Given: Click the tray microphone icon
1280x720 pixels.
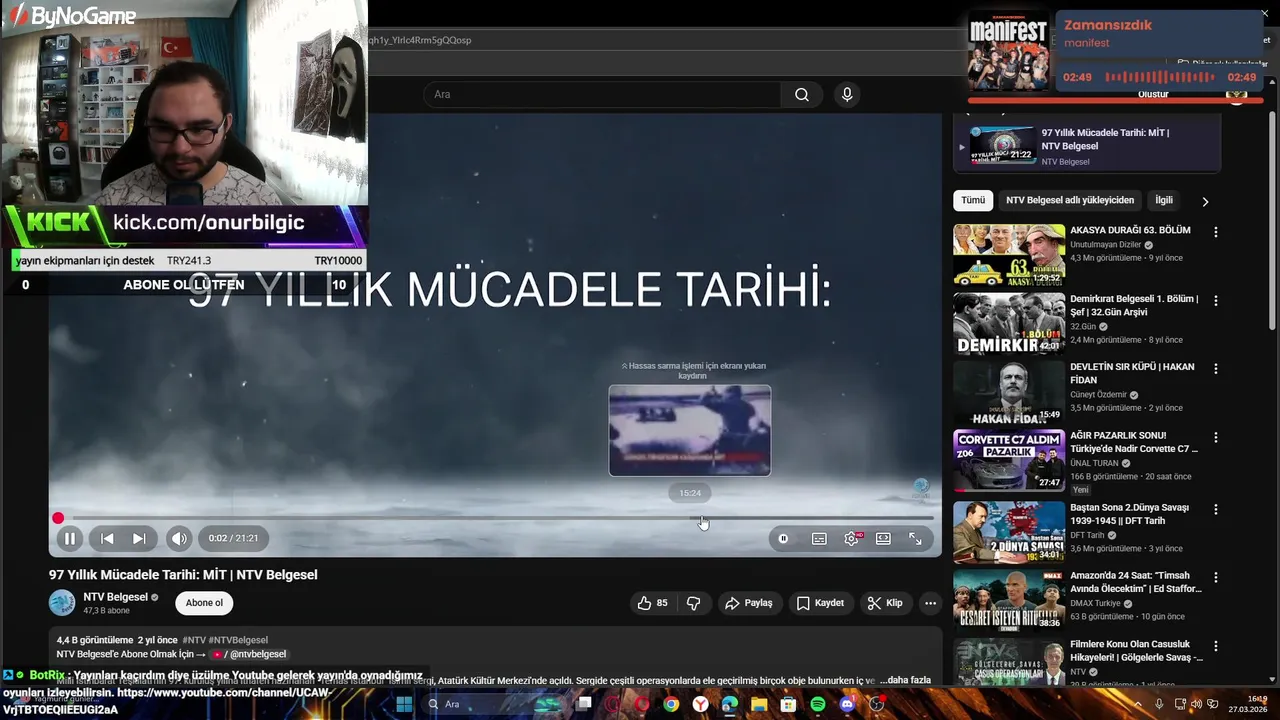Looking at the screenshot, I should (1159, 704).
